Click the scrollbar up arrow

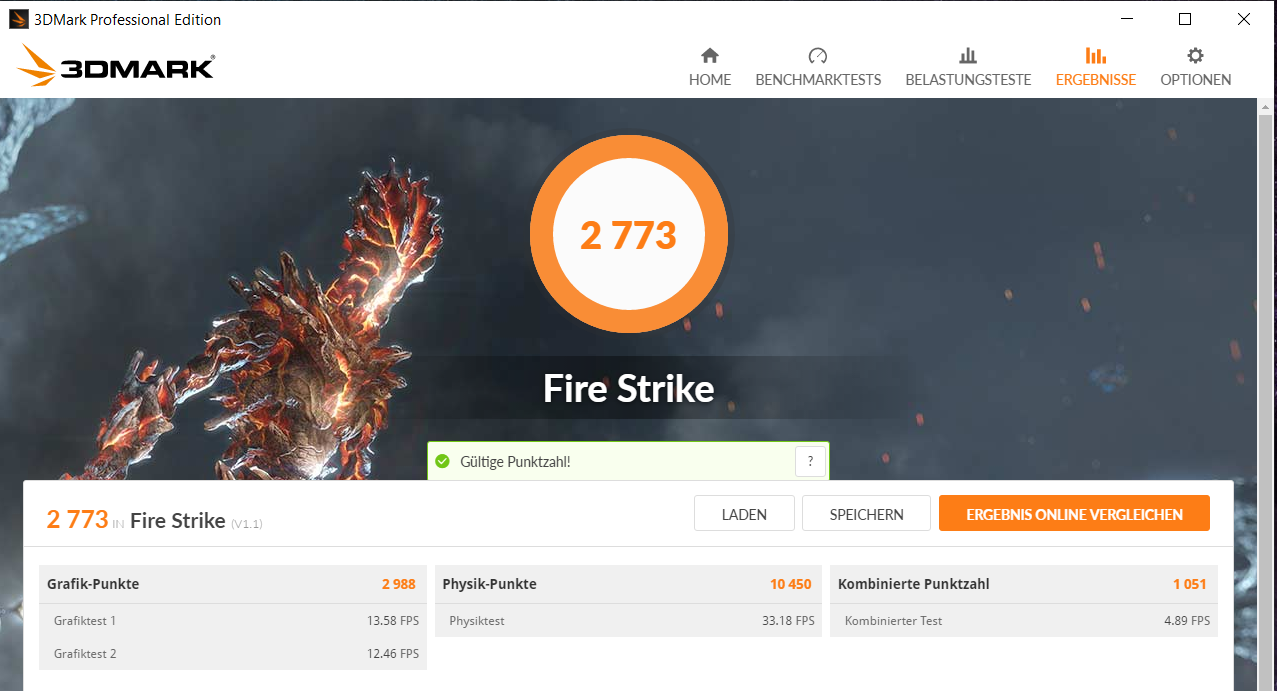[1265, 106]
